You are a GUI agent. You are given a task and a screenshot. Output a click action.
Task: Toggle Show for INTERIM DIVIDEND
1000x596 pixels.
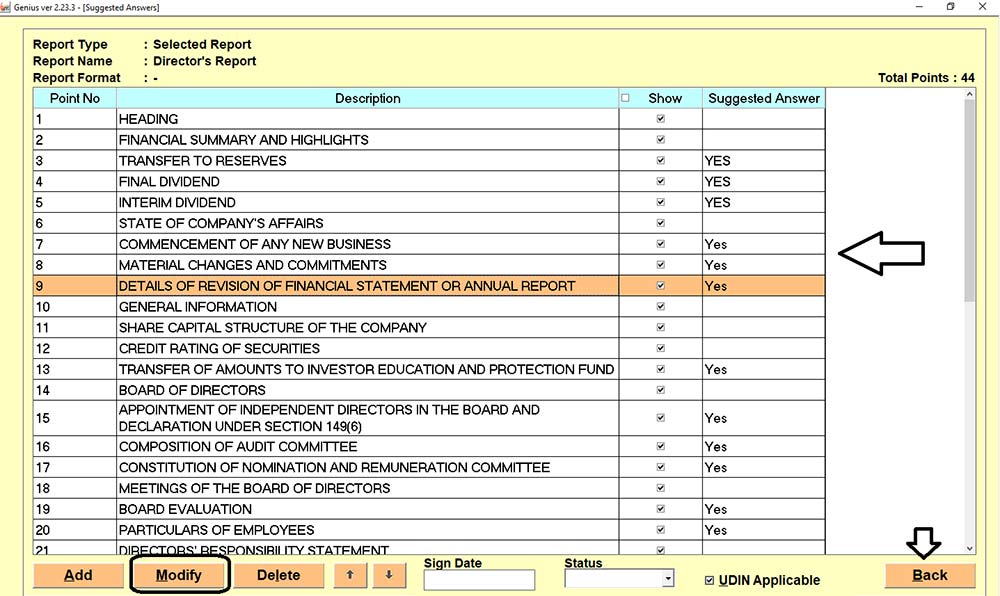coord(659,202)
